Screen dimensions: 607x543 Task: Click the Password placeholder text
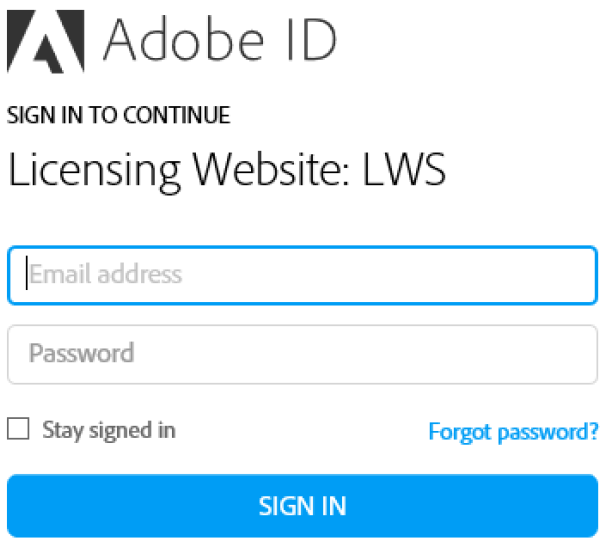click(81, 353)
